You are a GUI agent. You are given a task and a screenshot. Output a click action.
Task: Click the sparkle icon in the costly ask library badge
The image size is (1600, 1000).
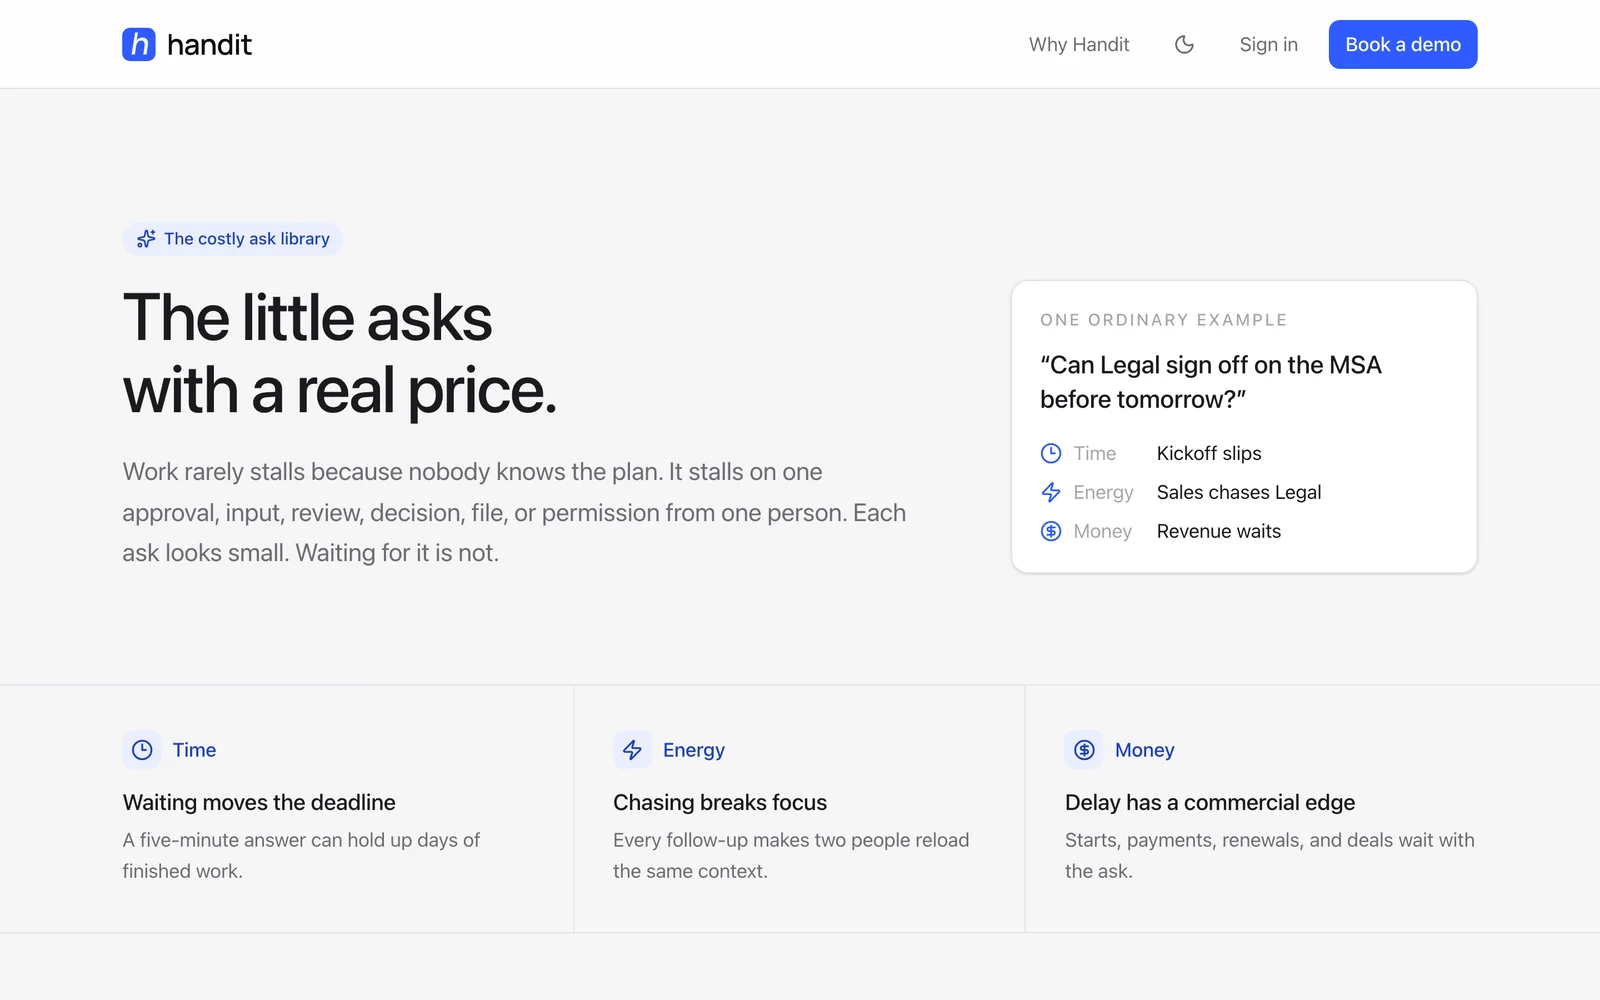pyautogui.click(x=146, y=239)
